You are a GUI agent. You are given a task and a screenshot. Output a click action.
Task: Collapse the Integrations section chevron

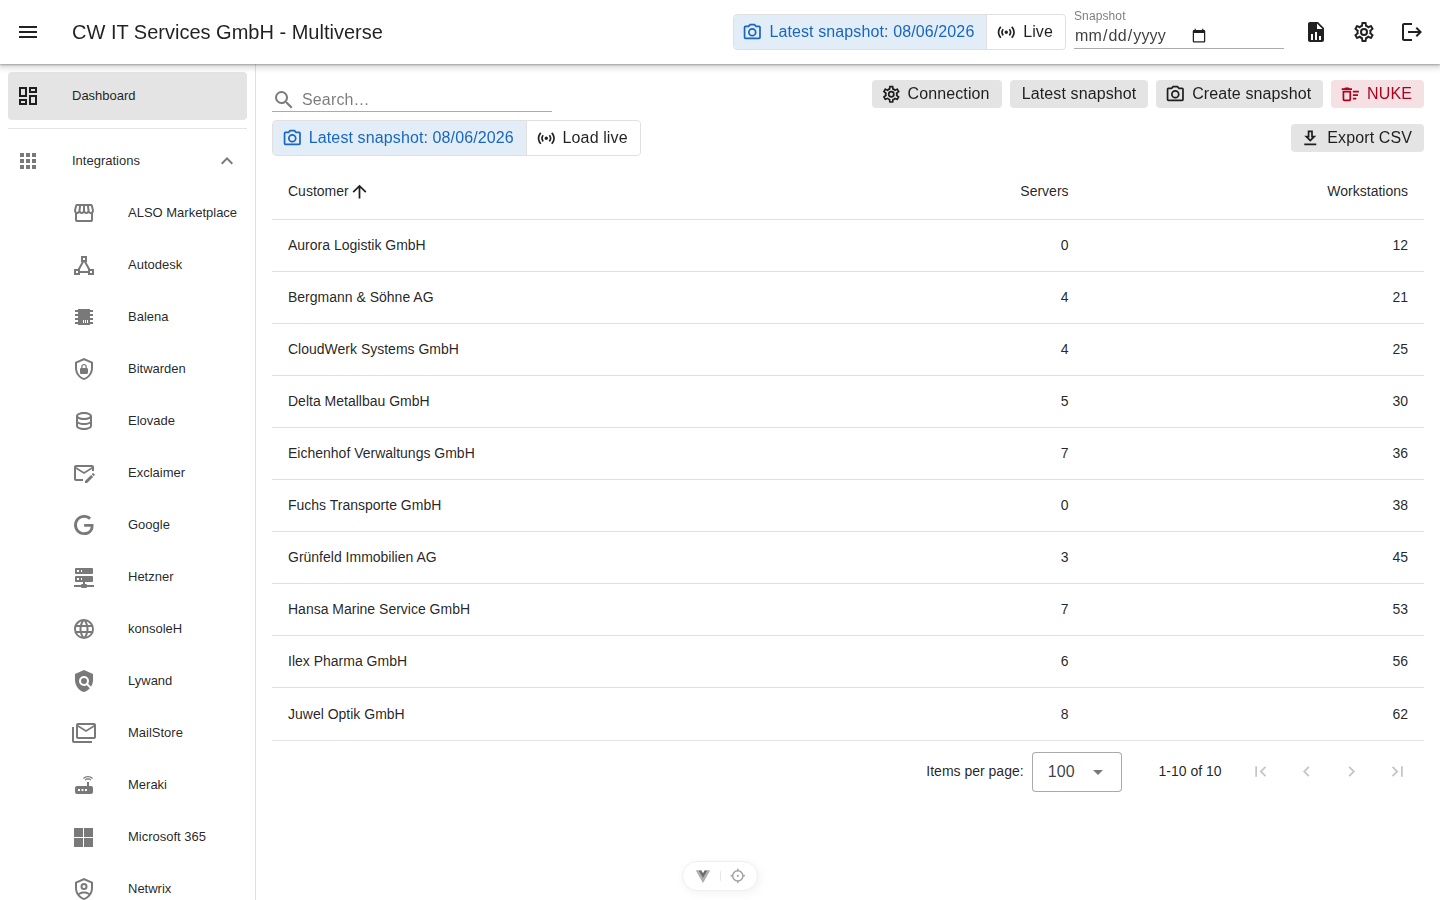point(227,161)
